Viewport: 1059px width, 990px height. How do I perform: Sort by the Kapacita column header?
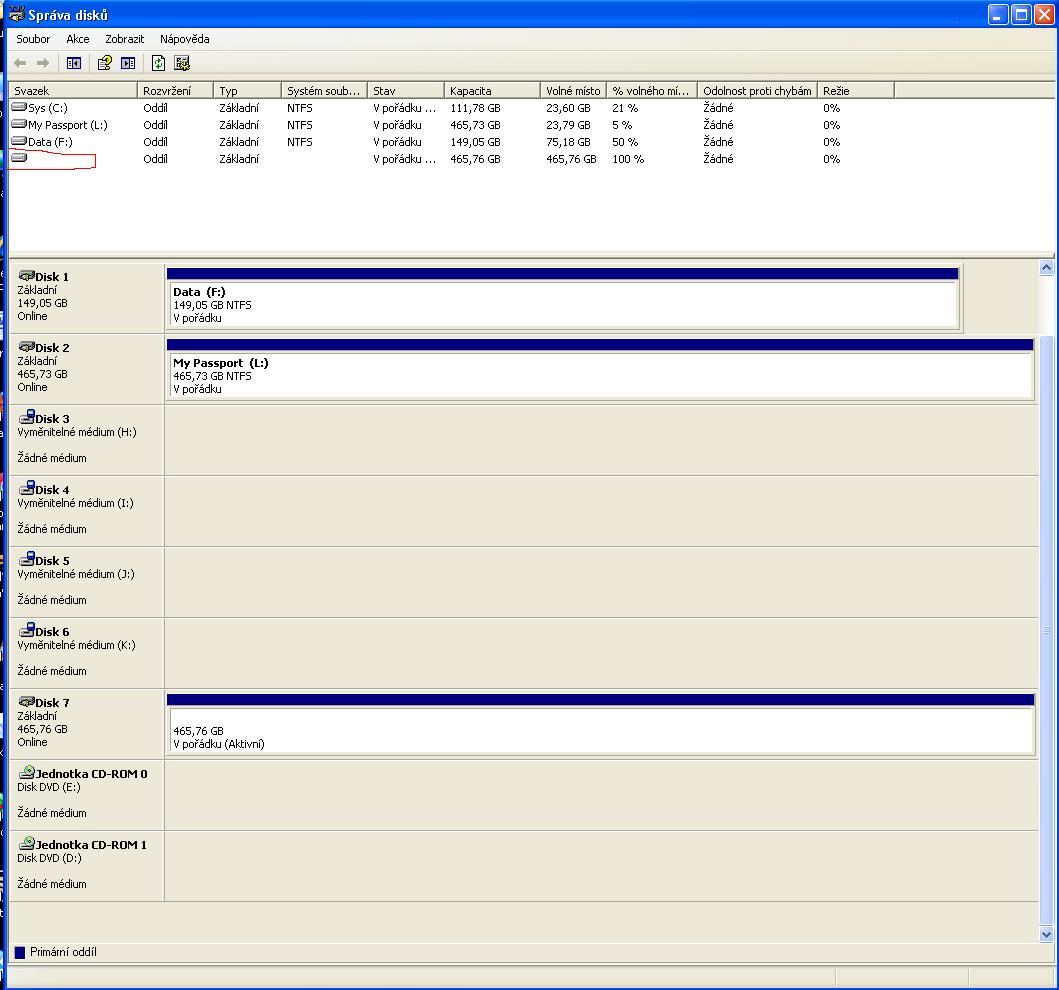490,91
